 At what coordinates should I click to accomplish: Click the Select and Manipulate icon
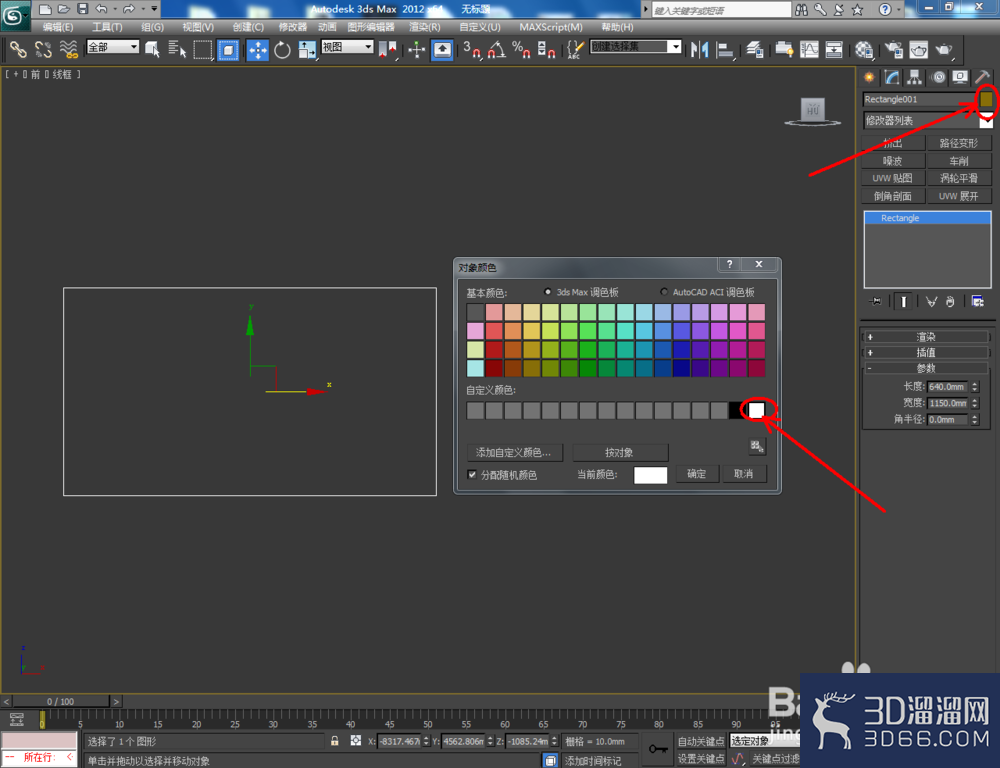pyautogui.click(x=416, y=49)
